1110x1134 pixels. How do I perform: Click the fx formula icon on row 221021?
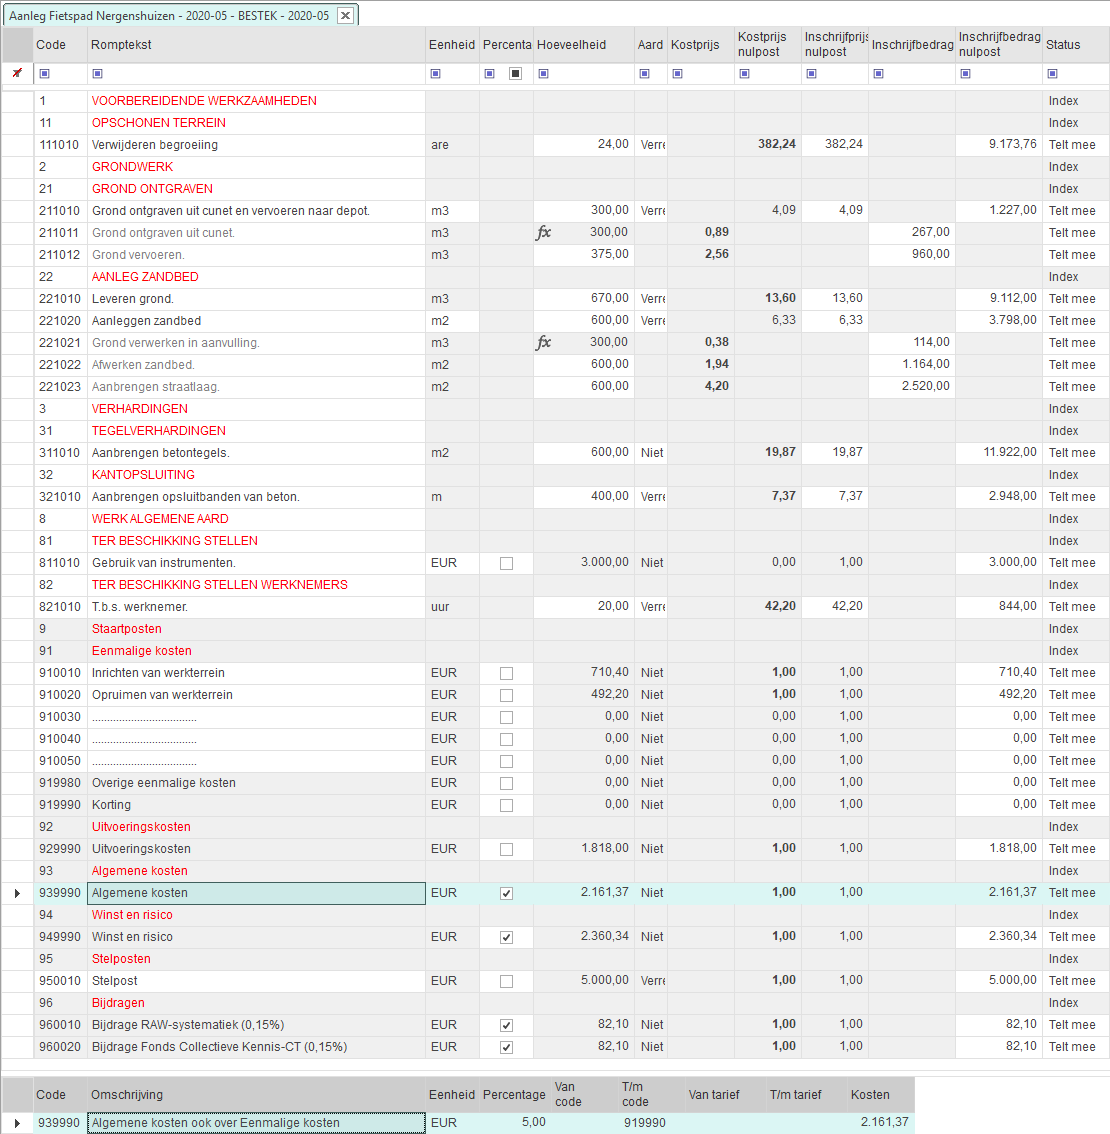pyautogui.click(x=543, y=343)
